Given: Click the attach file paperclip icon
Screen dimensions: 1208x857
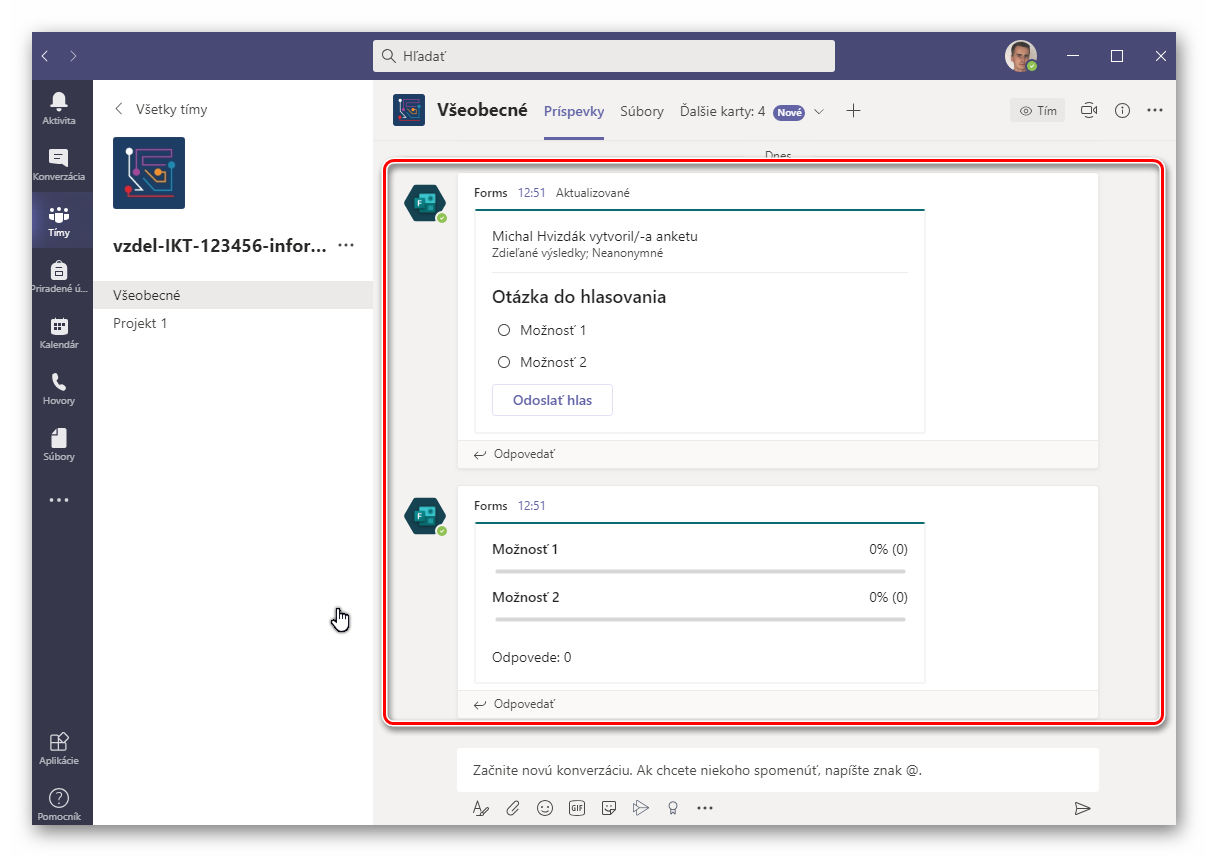Looking at the screenshot, I should coord(512,808).
